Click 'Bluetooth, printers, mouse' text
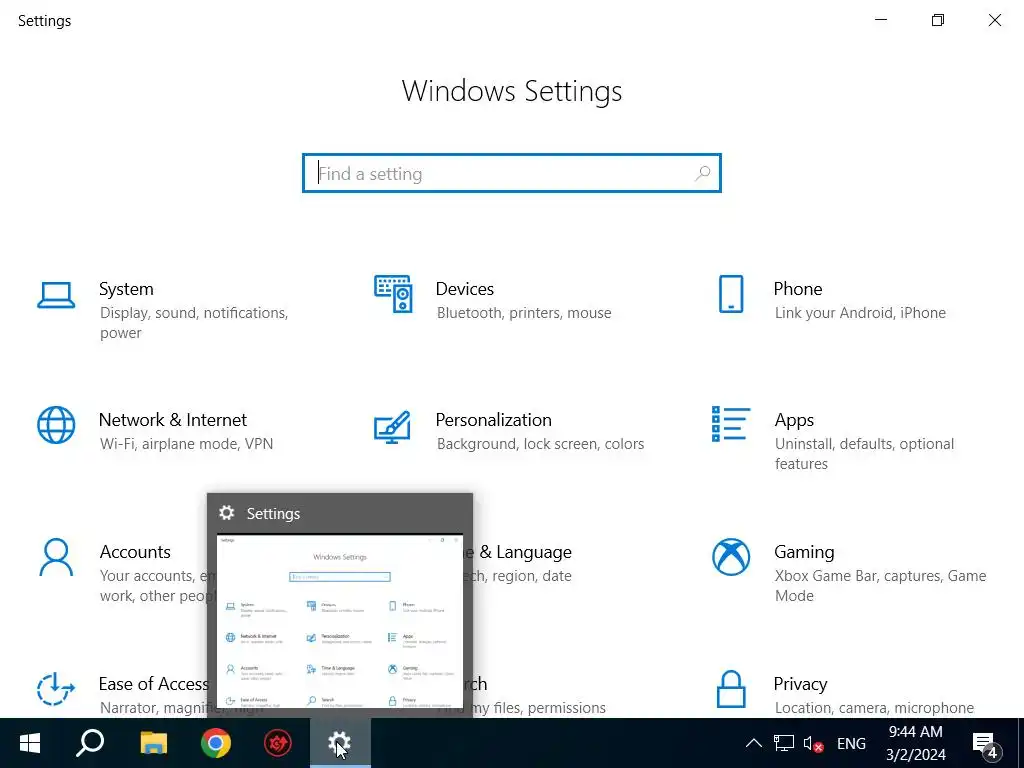Screen dimensions: 1024x768 pyautogui.click(x=524, y=313)
